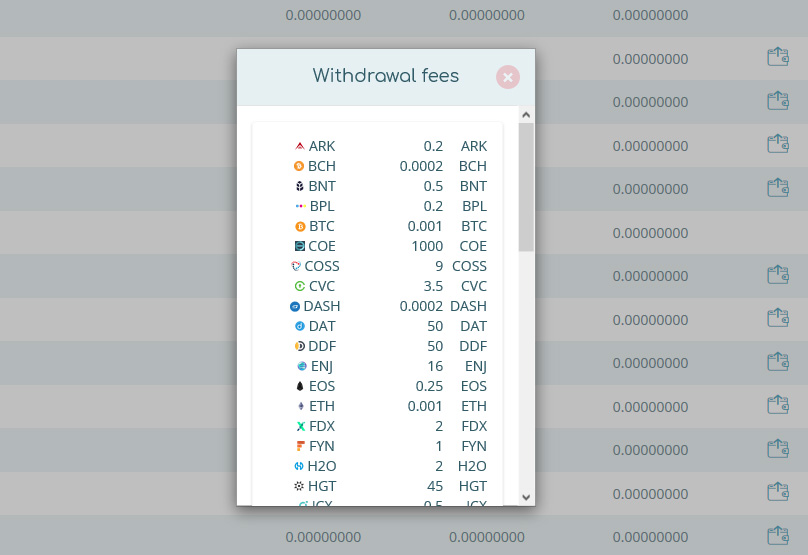Click the fees list scroll down arrow
Viewport: 808px width, 555px height.
click(x=526, y=497)
